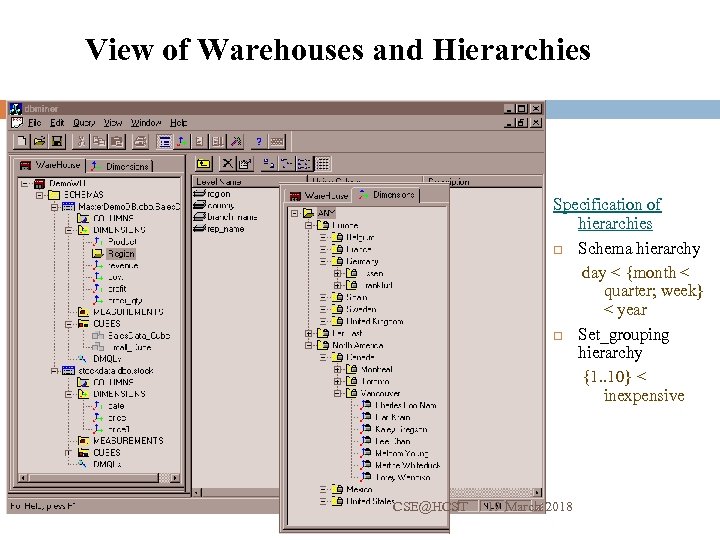This screenshot has height=540, width=720.
Task: Switch to details grid view icon
Action: (x=323, y=163)
